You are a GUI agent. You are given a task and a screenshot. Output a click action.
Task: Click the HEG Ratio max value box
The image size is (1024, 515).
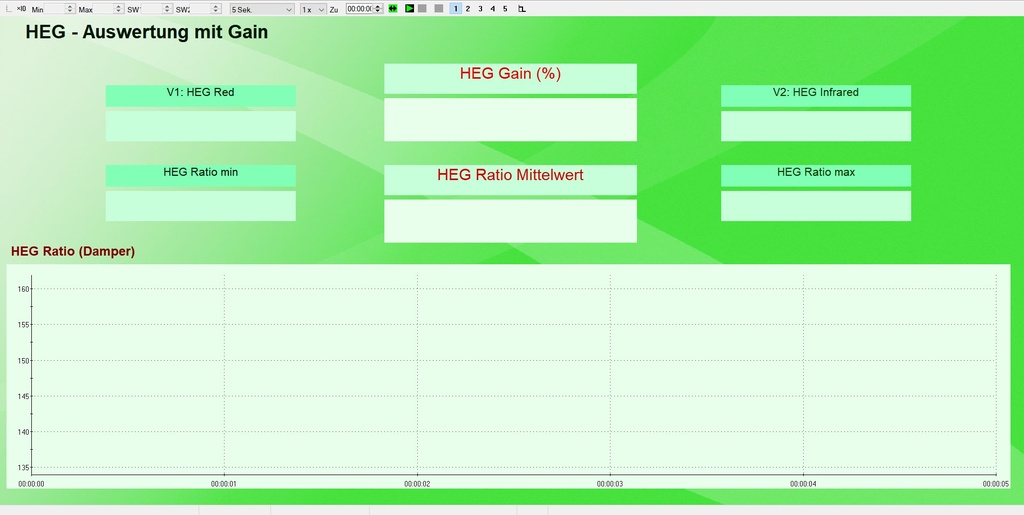point(816,206)
